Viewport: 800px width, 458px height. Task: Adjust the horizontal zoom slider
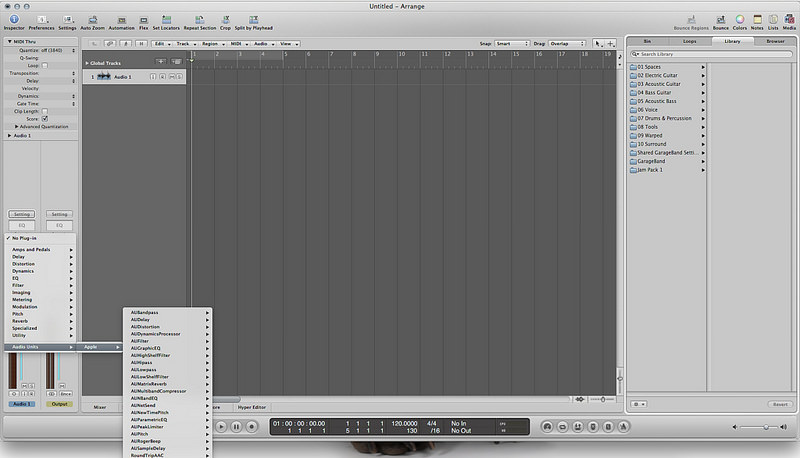(602, 399)
